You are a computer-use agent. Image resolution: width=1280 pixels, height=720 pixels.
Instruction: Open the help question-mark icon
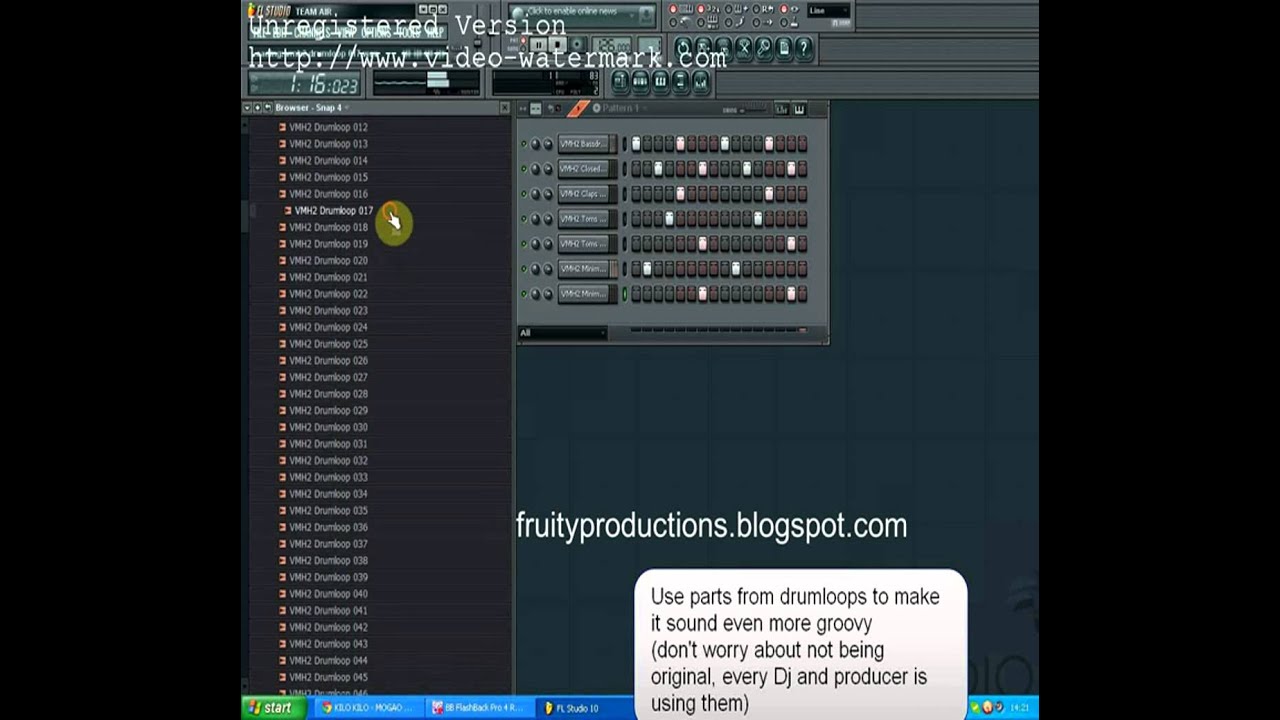click(804, 48)
